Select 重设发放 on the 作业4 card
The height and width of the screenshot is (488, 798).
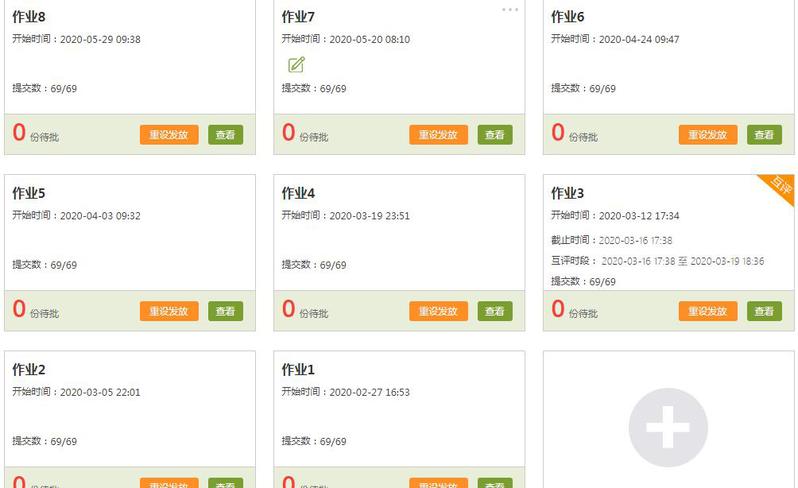click(438, 311)
